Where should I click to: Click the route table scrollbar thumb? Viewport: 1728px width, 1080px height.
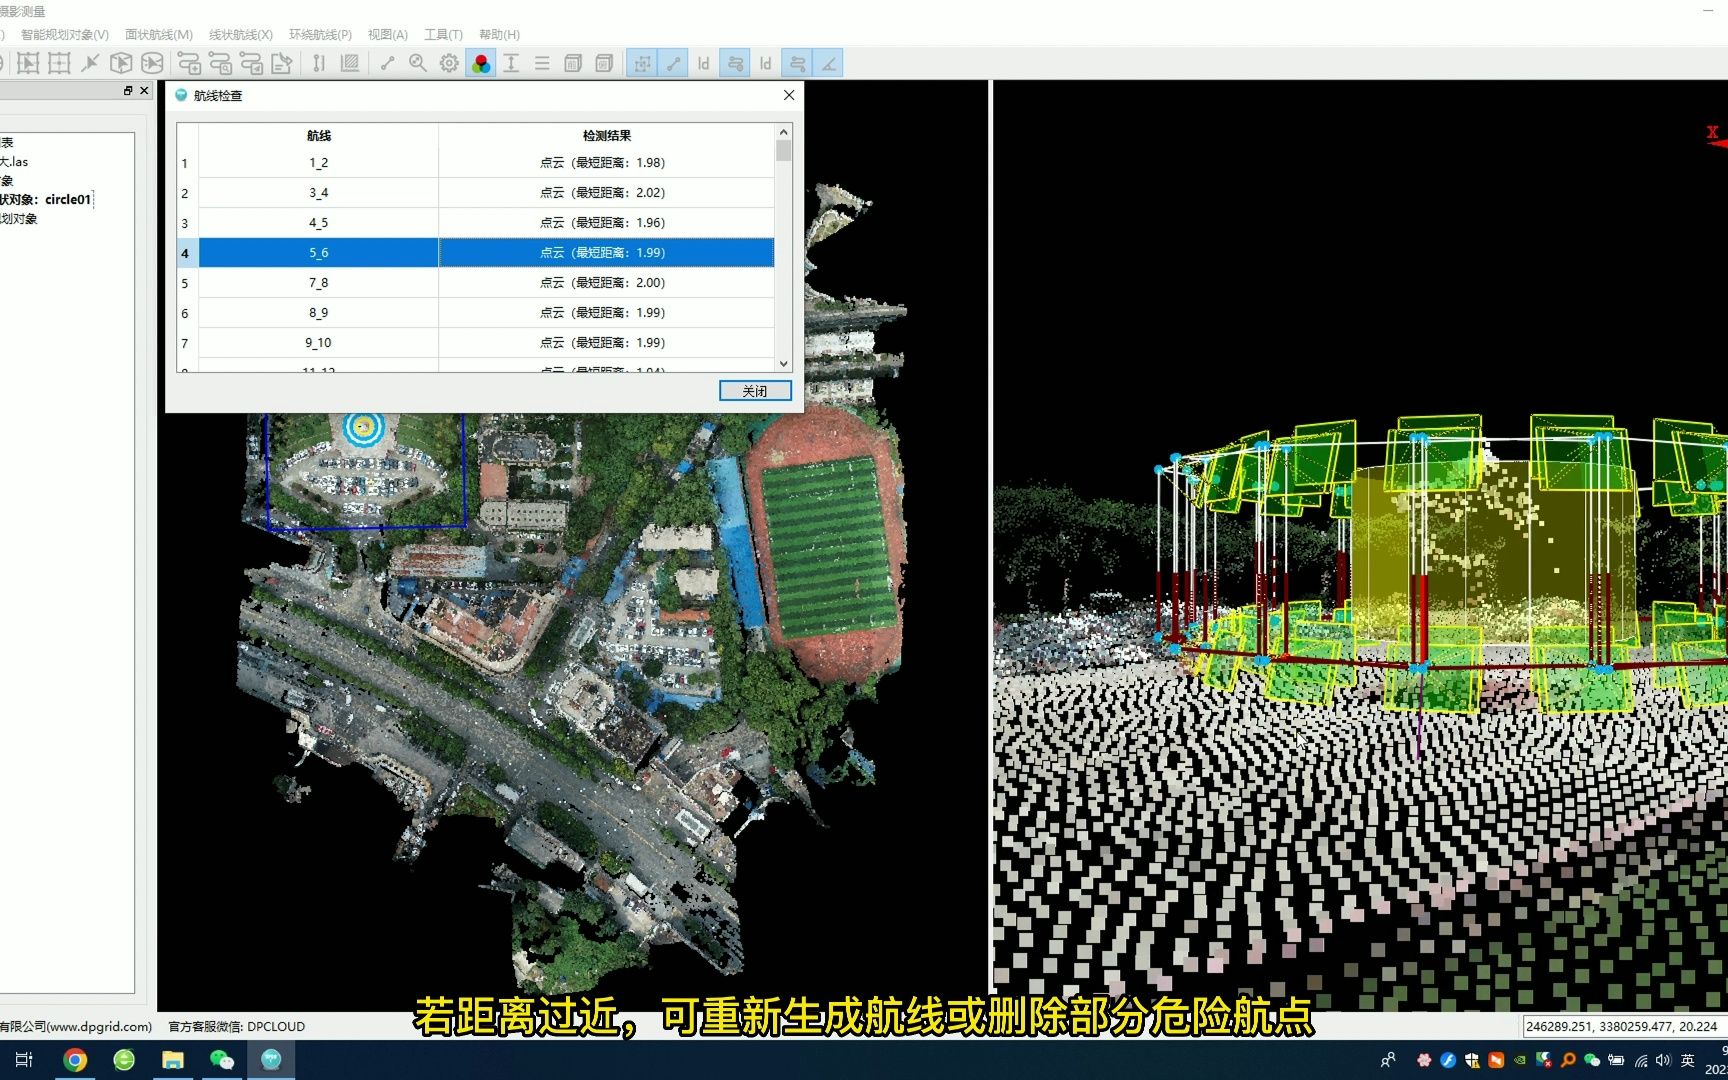(x=784, y=150)
